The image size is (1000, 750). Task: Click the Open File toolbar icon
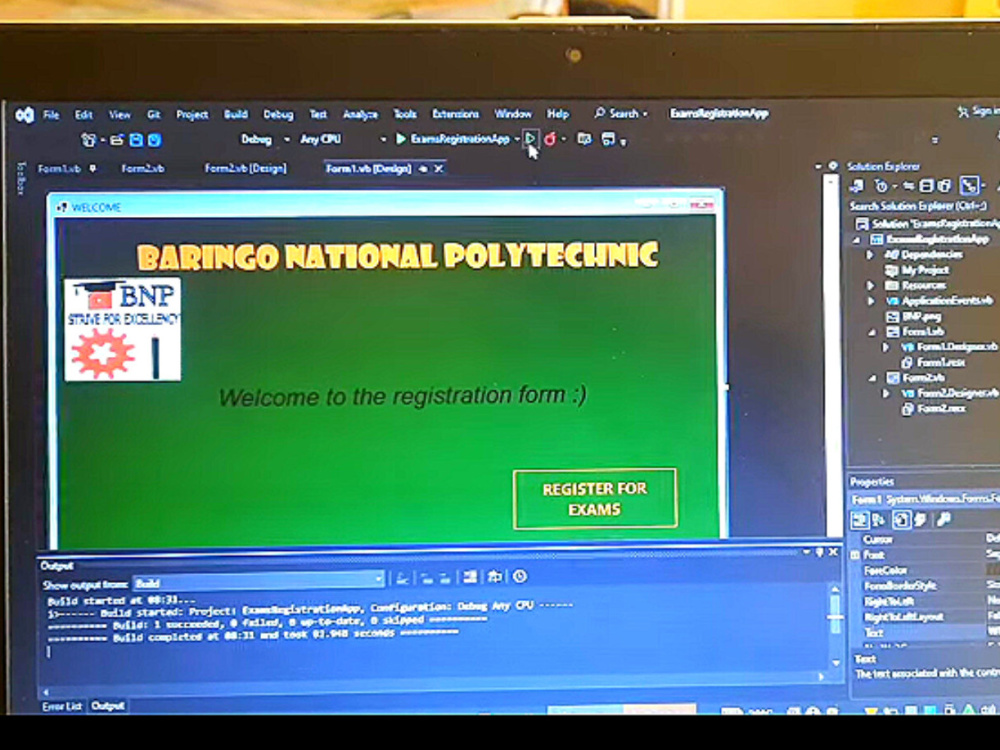tap(116, 140)
